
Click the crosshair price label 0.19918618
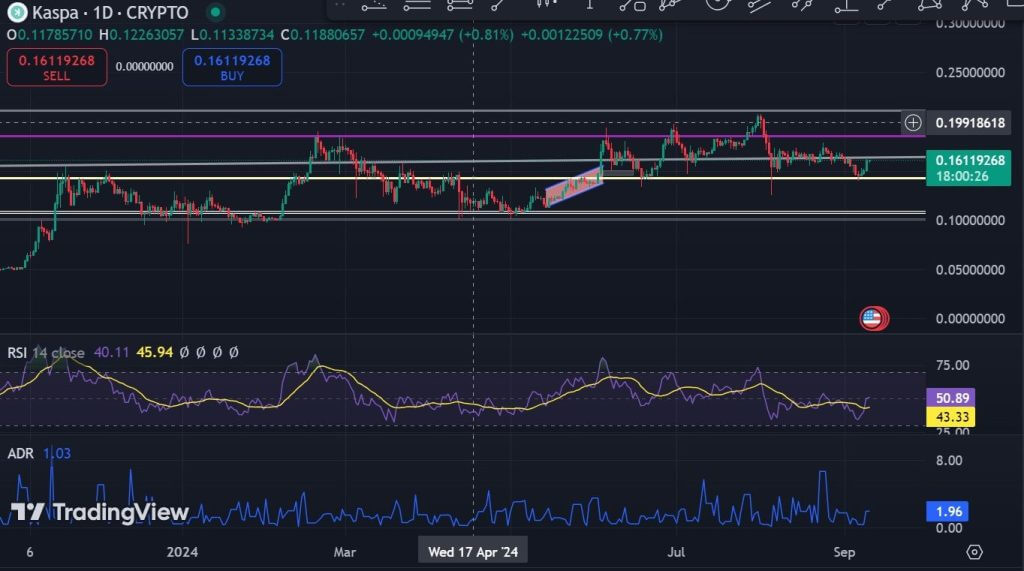[970, 123]
